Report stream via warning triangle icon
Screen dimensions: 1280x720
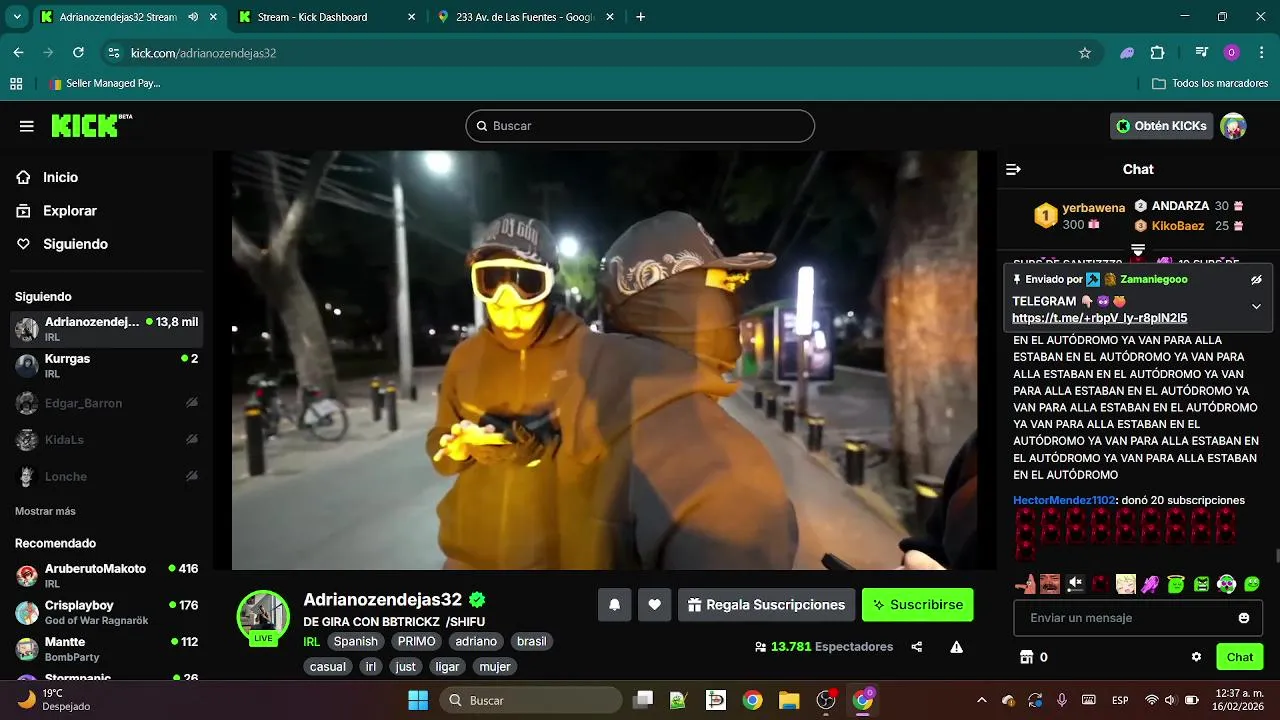(957, 647)
